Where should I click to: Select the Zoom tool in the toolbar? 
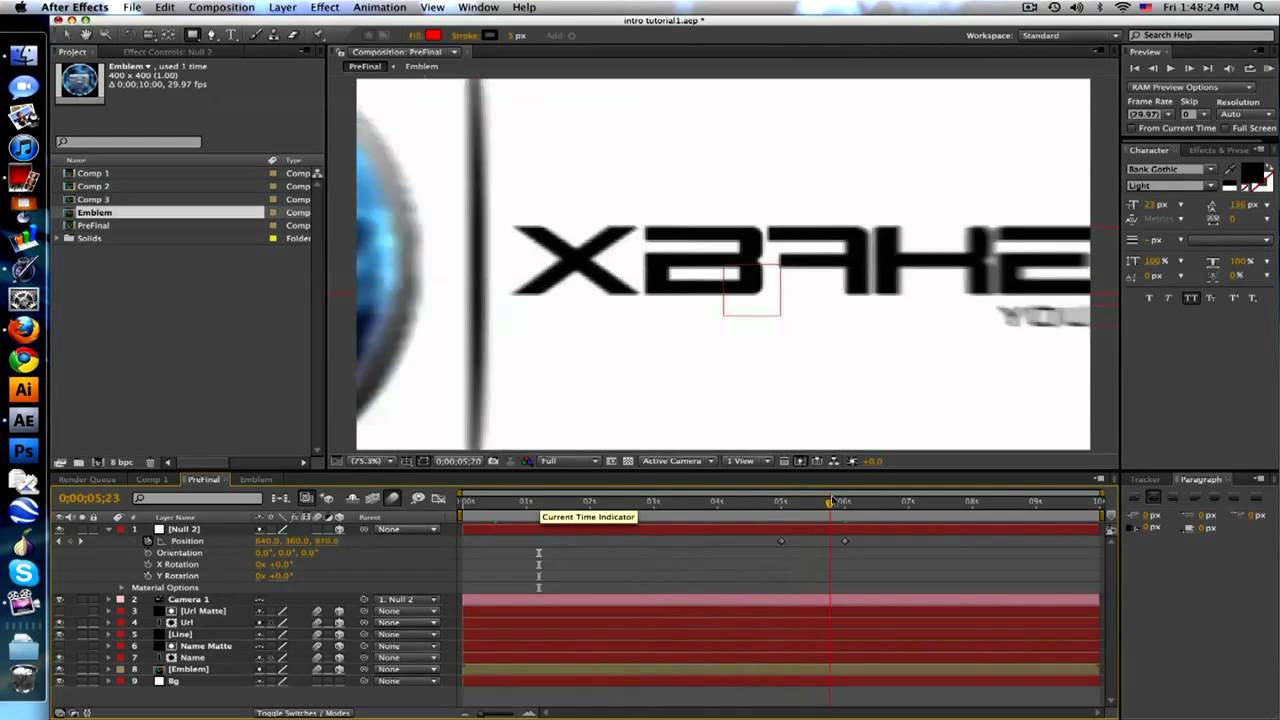tap(105, 35)
